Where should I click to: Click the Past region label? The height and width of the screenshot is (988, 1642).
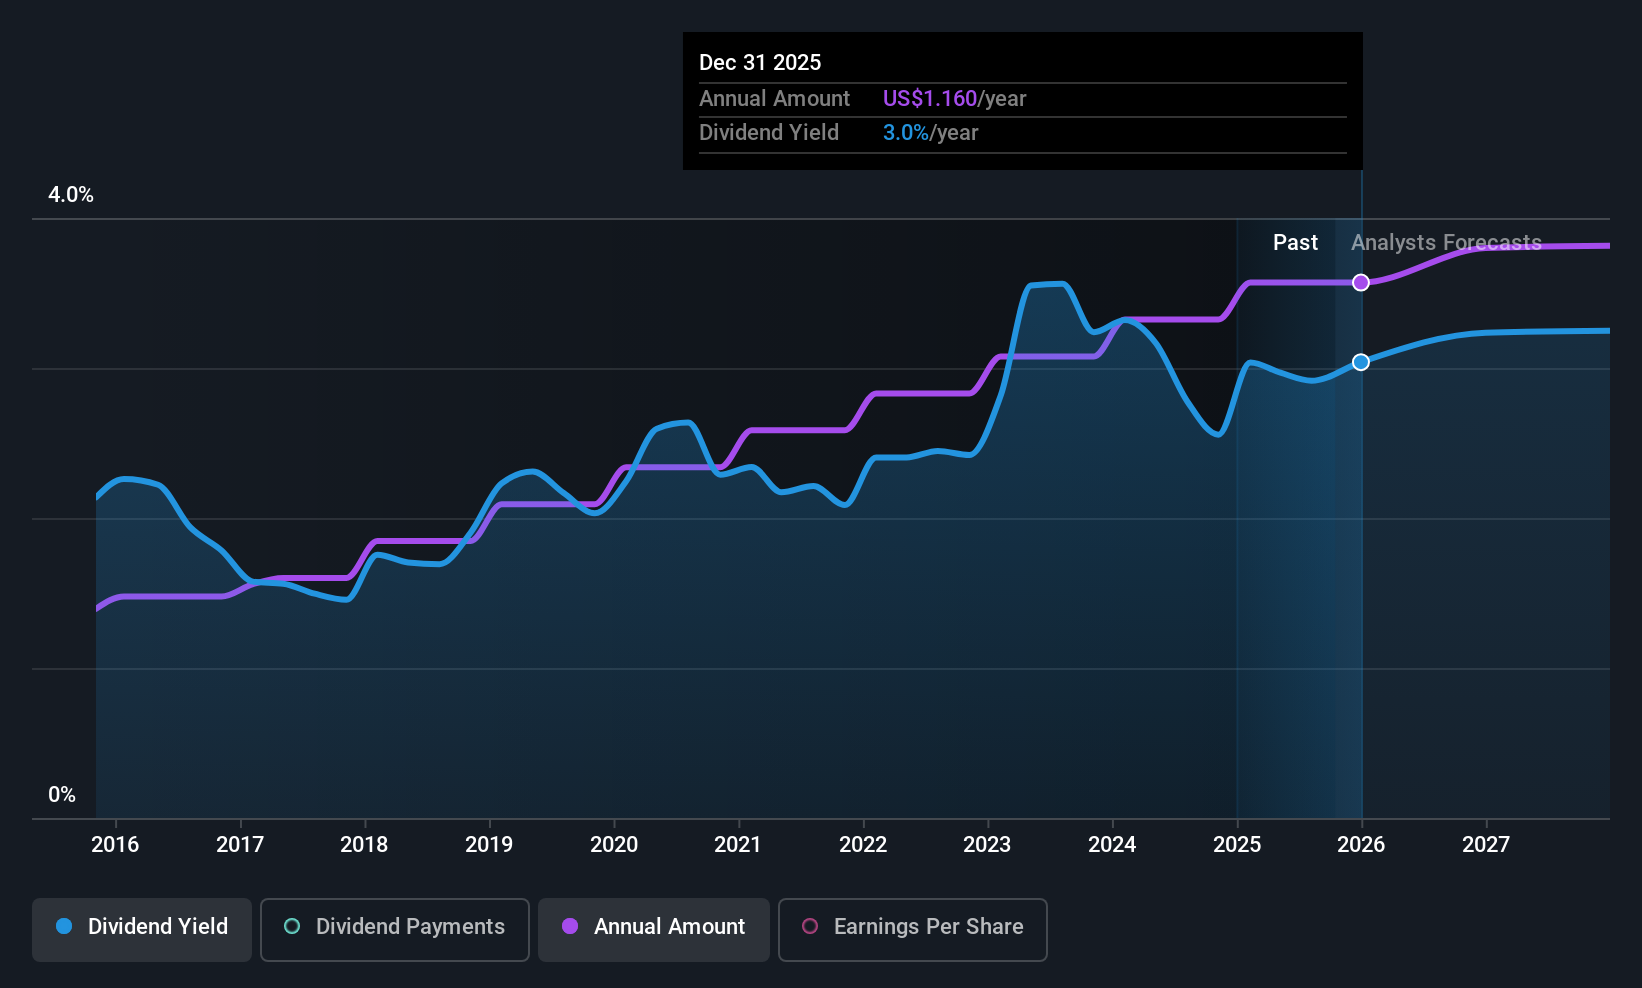point(1295,243)
